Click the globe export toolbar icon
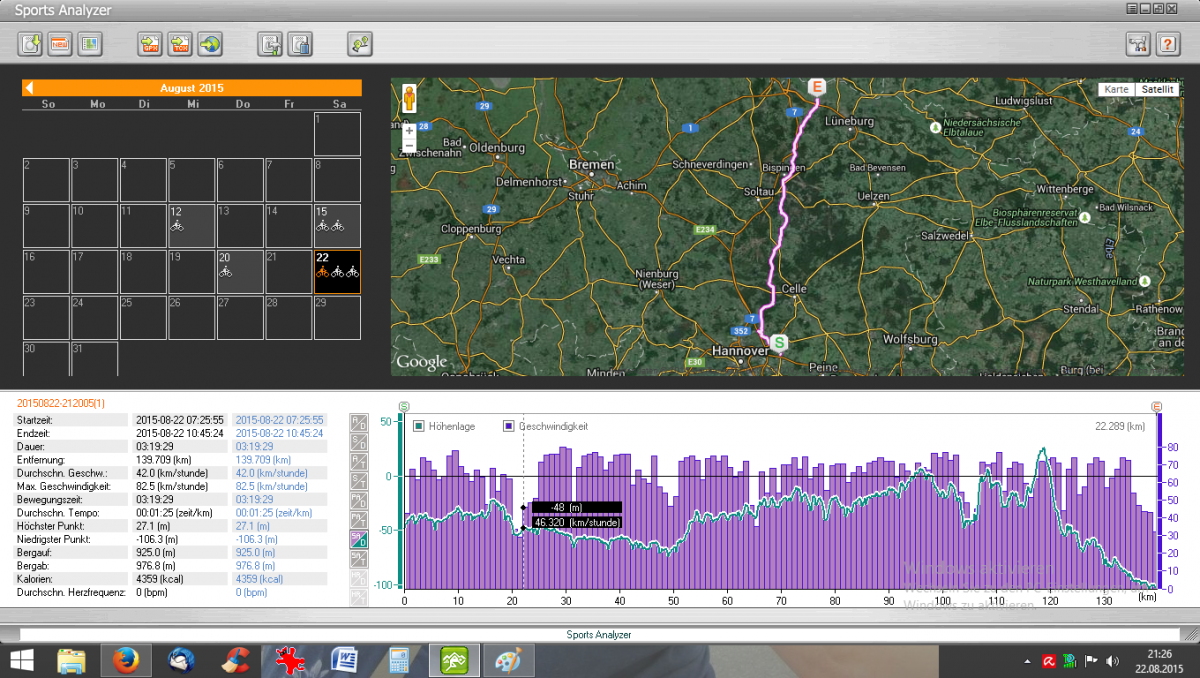 (210, 44)
